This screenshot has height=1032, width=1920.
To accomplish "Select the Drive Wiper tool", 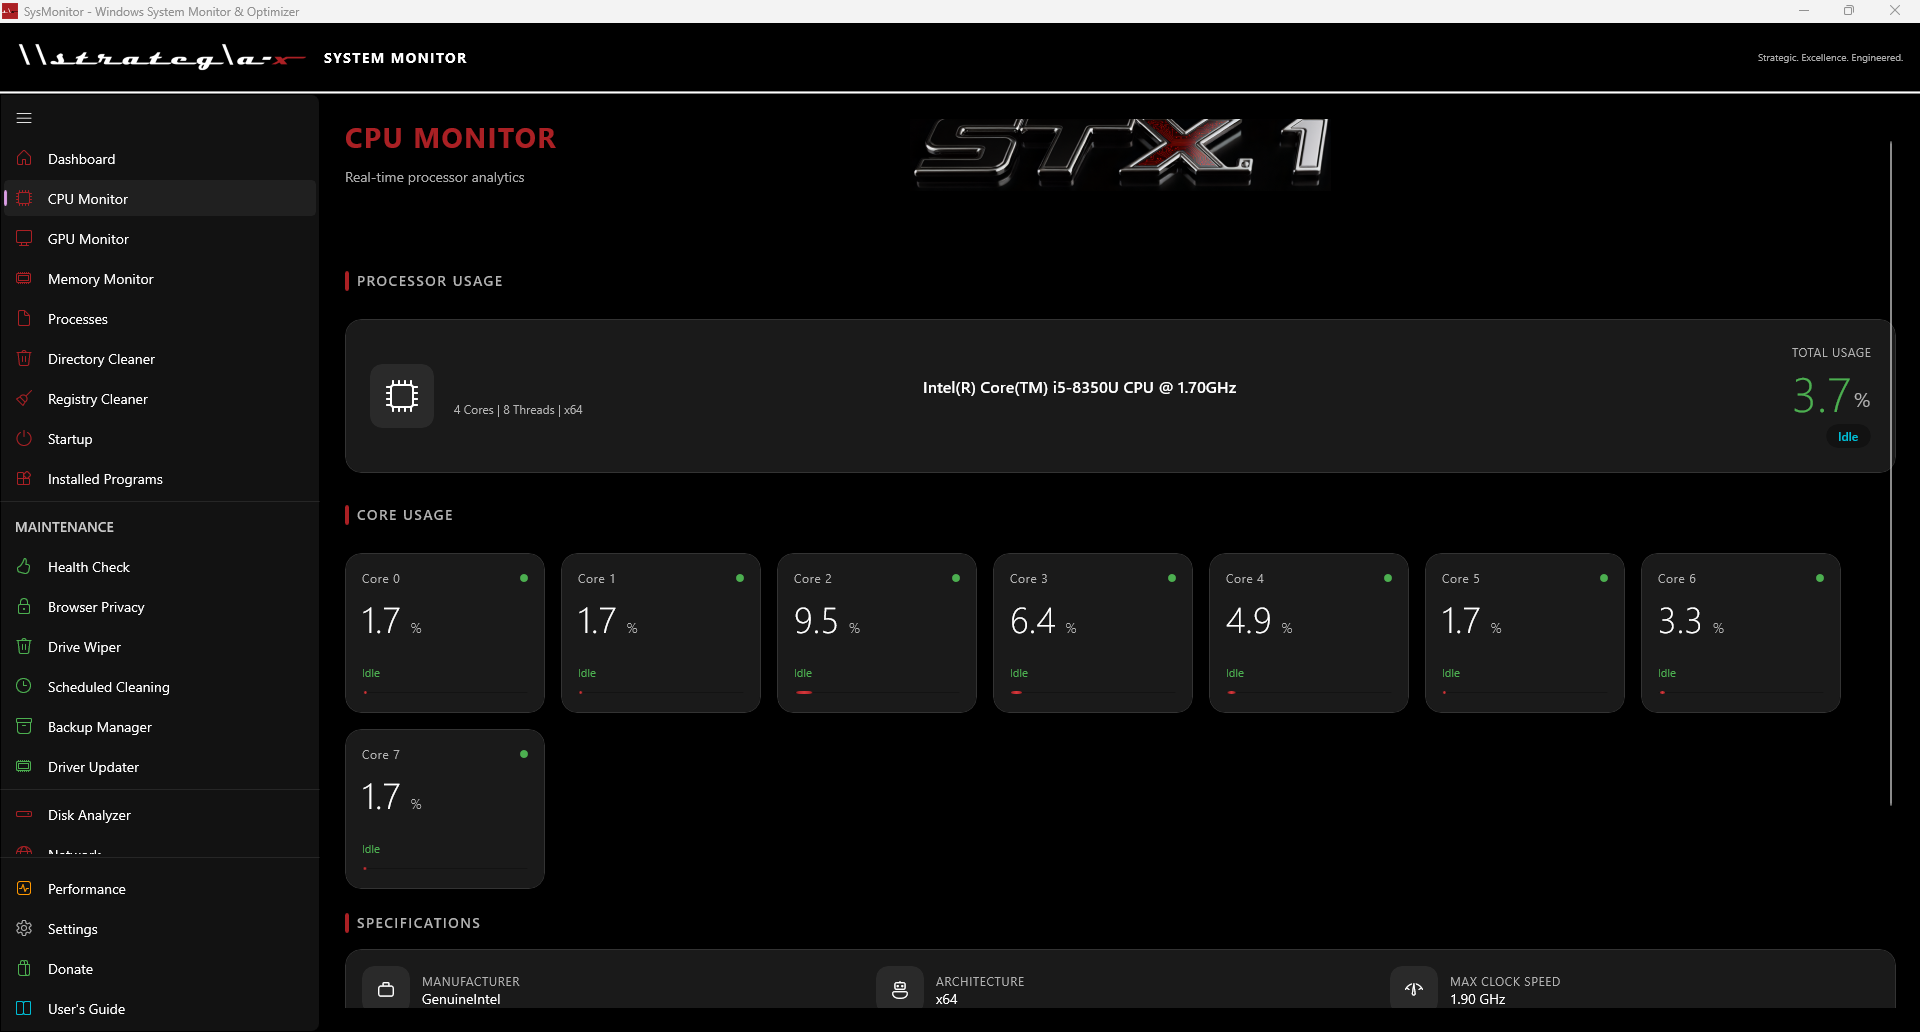I will [x=24, y=646].
